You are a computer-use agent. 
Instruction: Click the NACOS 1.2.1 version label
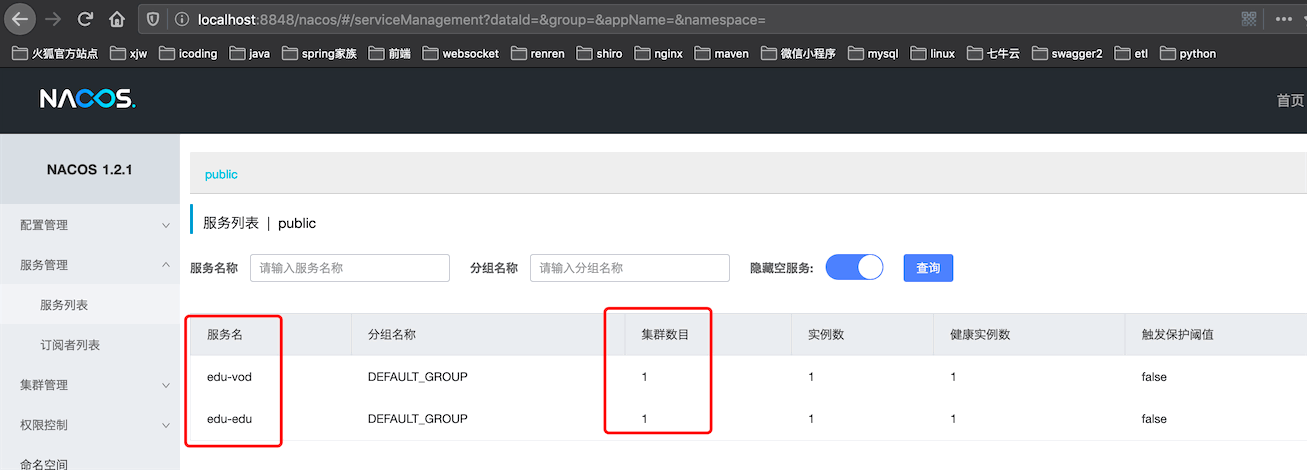click(90, 169)
